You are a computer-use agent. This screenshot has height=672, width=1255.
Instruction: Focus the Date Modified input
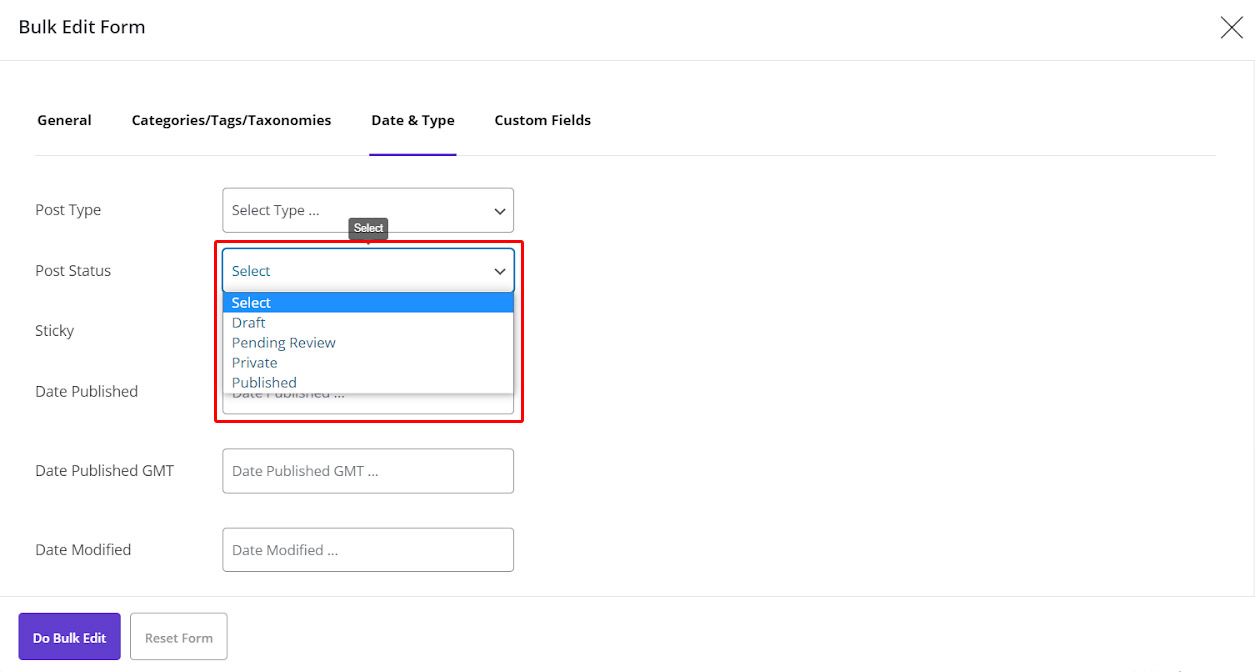point(367,549)
